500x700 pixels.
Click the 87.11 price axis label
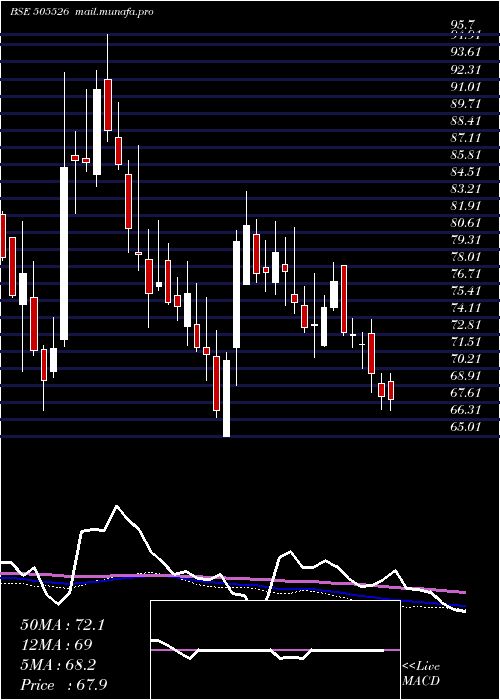pyautogui.click(x=466, y=138)
